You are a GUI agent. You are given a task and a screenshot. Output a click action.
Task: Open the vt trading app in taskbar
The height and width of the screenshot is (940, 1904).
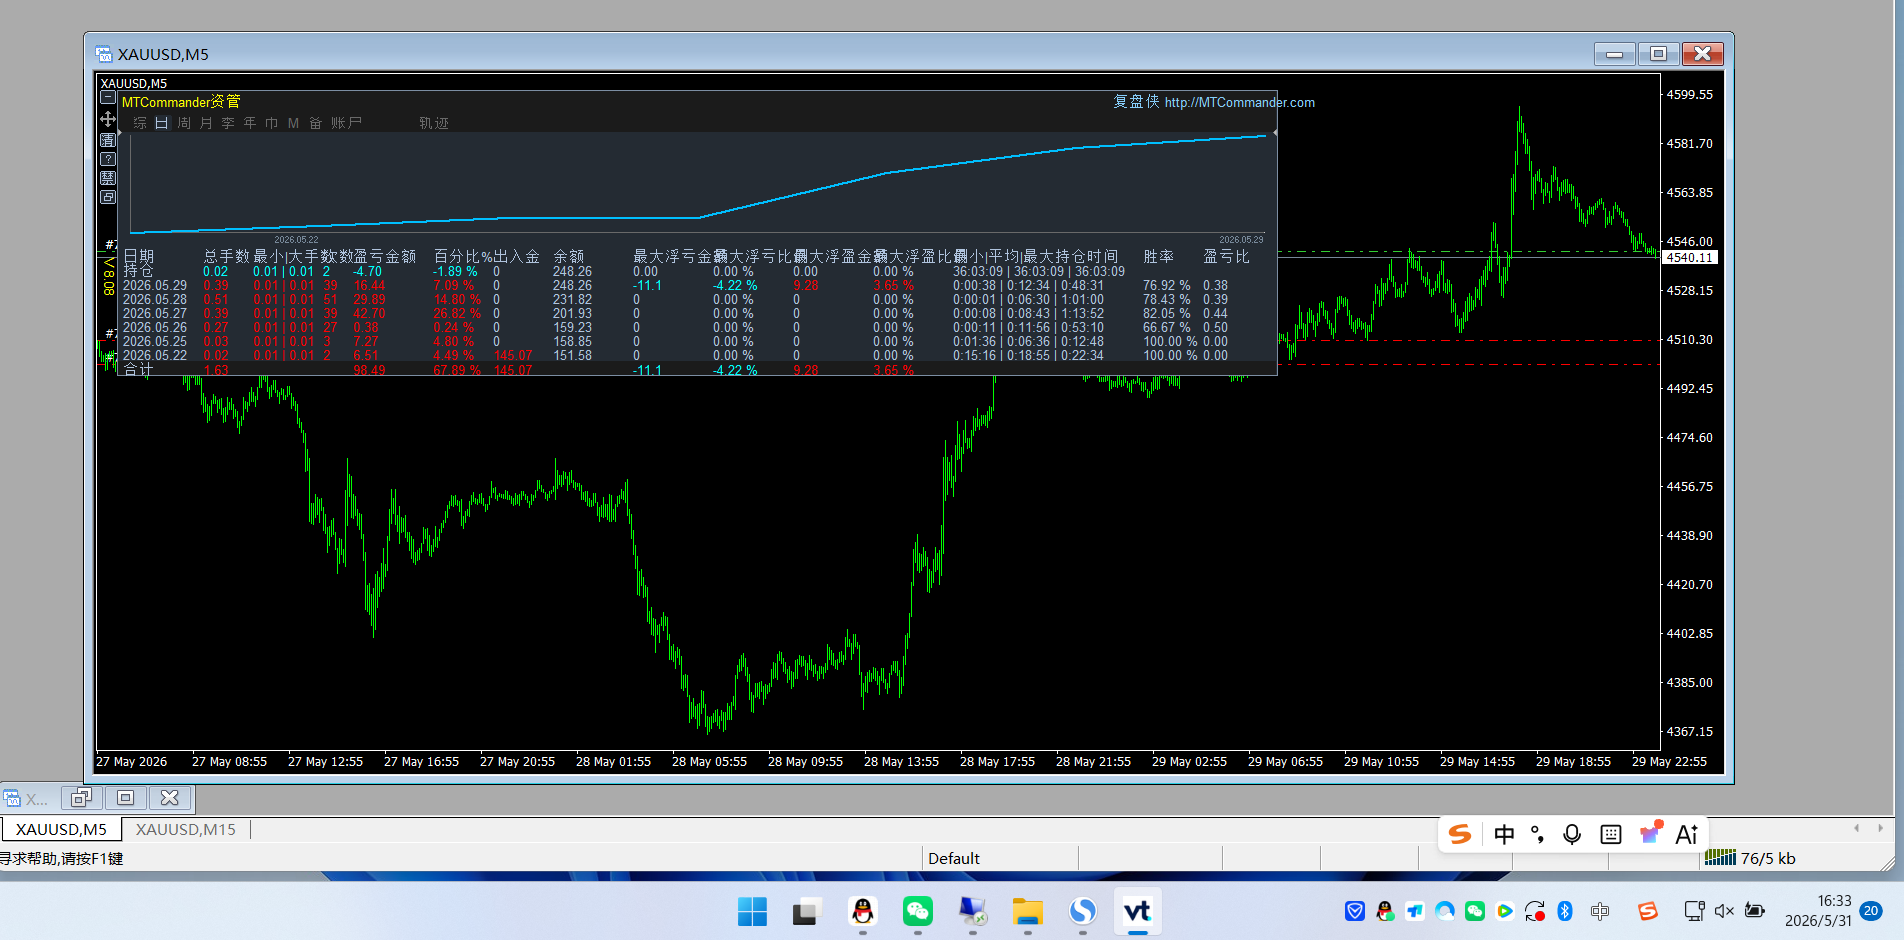click(1137, 912)
